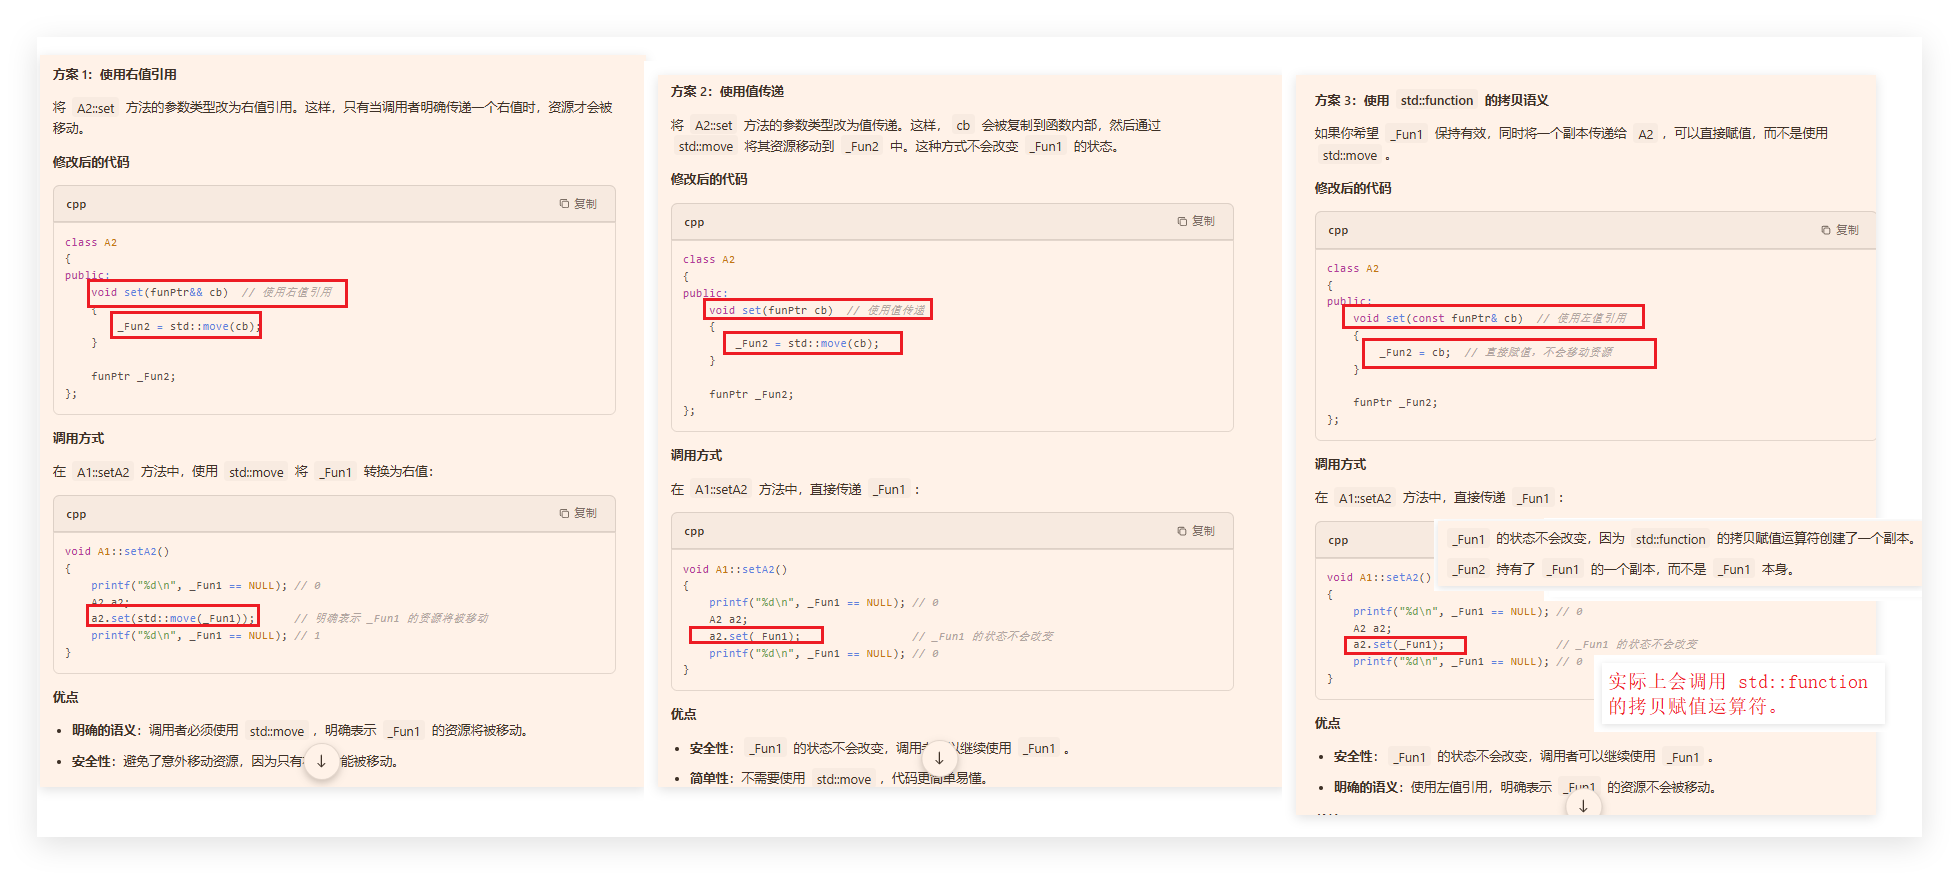
Task: Click A1::setA2 chip in 方案 2 panel
Action: (721, 490)
